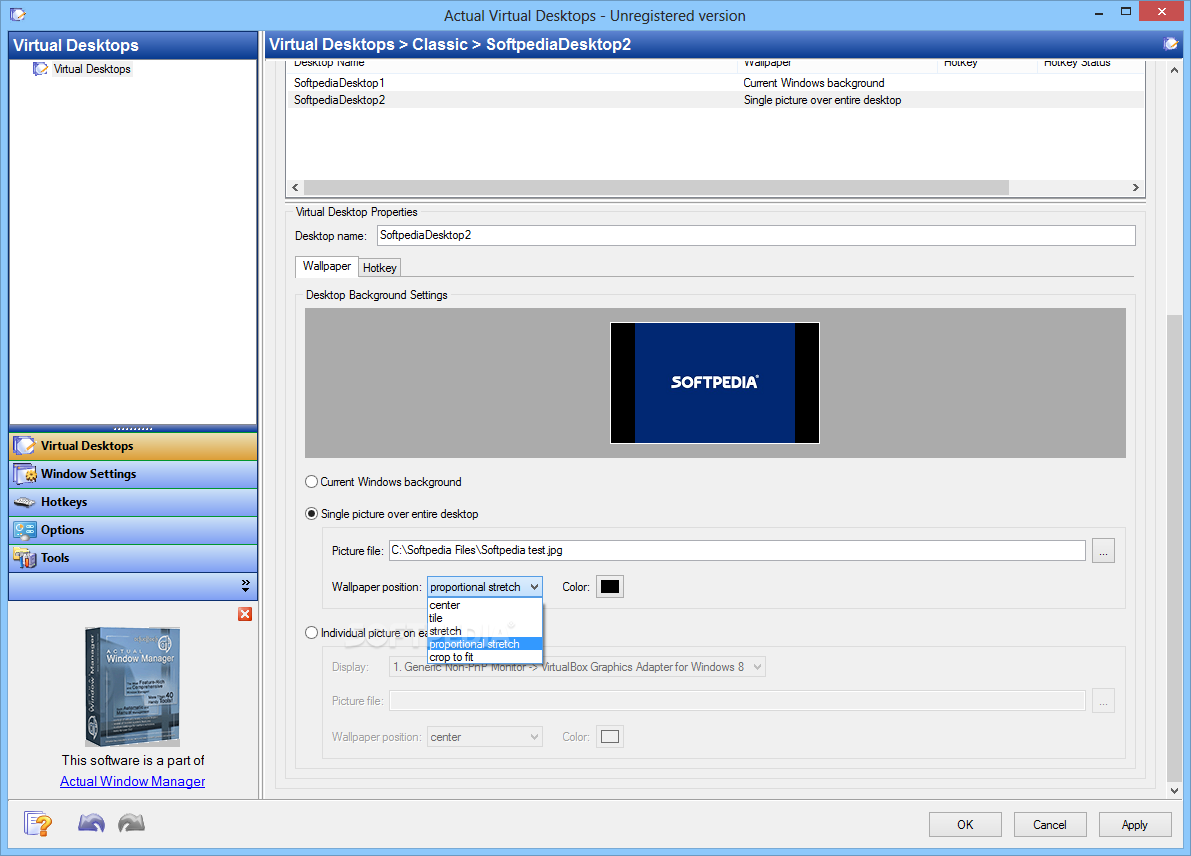Click the 'Current Windows background' wallpaper cell
The width and height of the screenshot is (1191, 856).
[813, 83]
